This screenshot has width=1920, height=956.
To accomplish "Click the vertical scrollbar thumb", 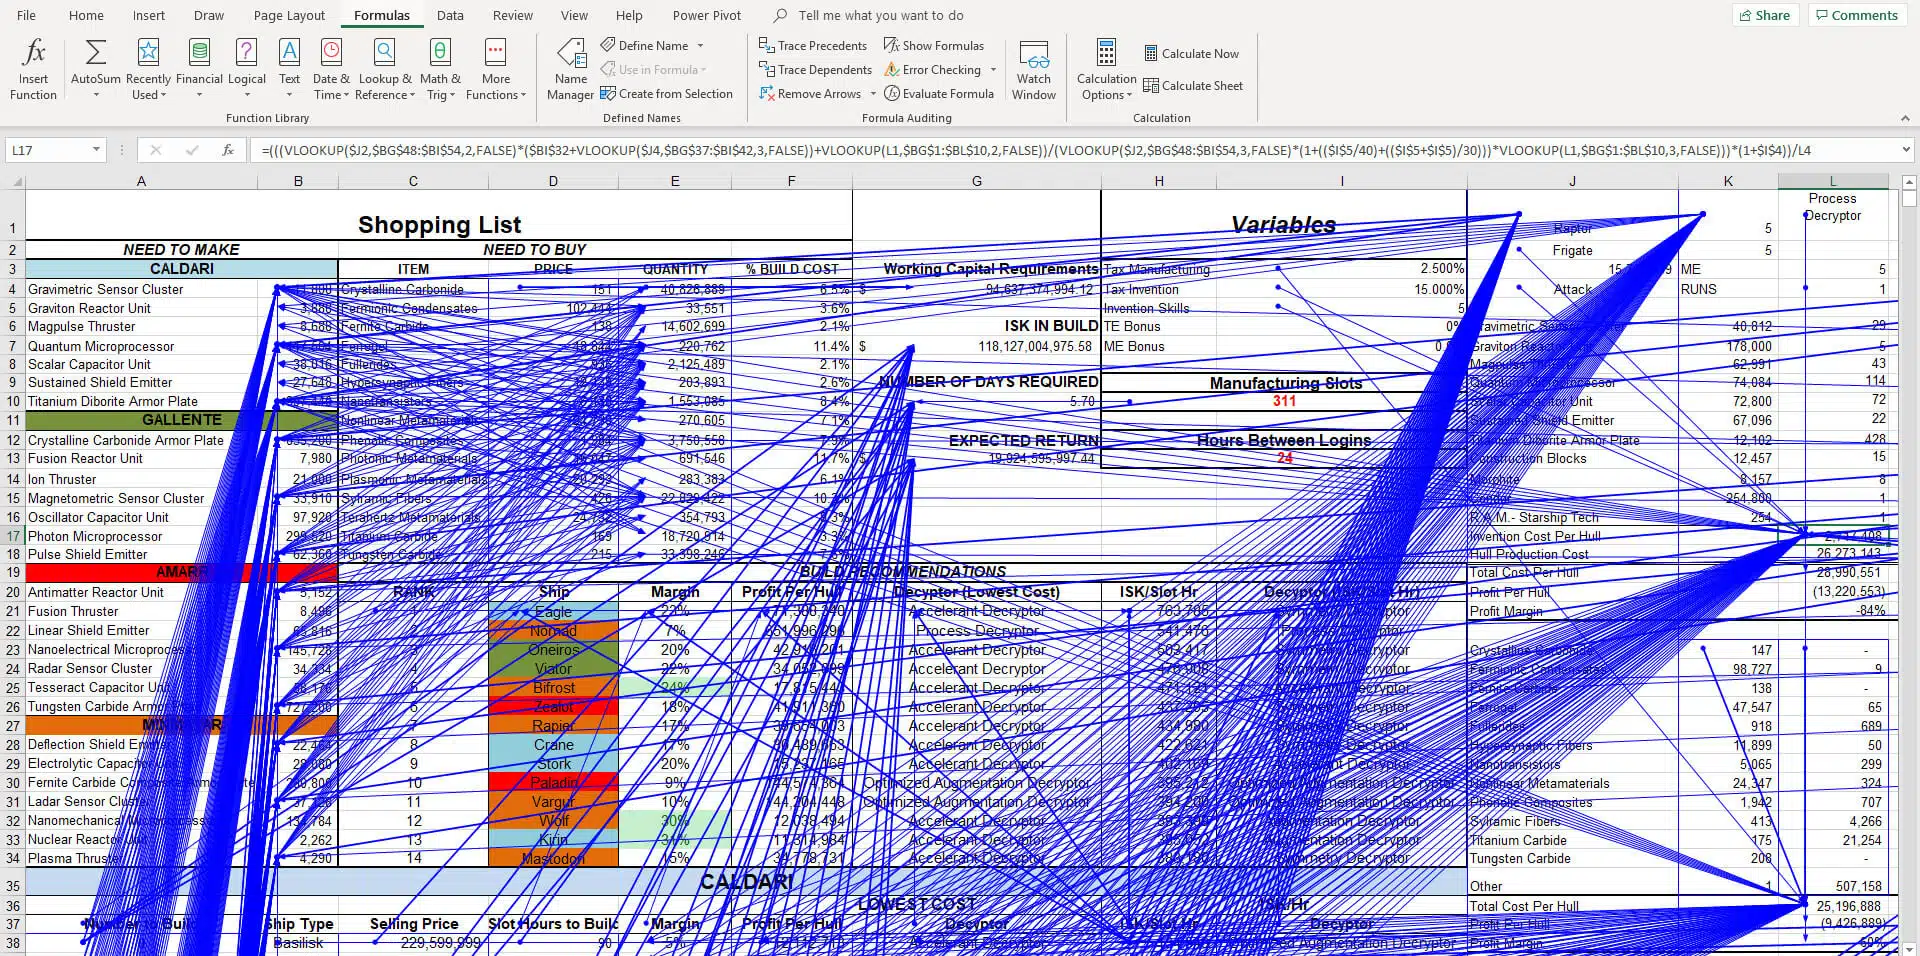I will (1909, 198).
